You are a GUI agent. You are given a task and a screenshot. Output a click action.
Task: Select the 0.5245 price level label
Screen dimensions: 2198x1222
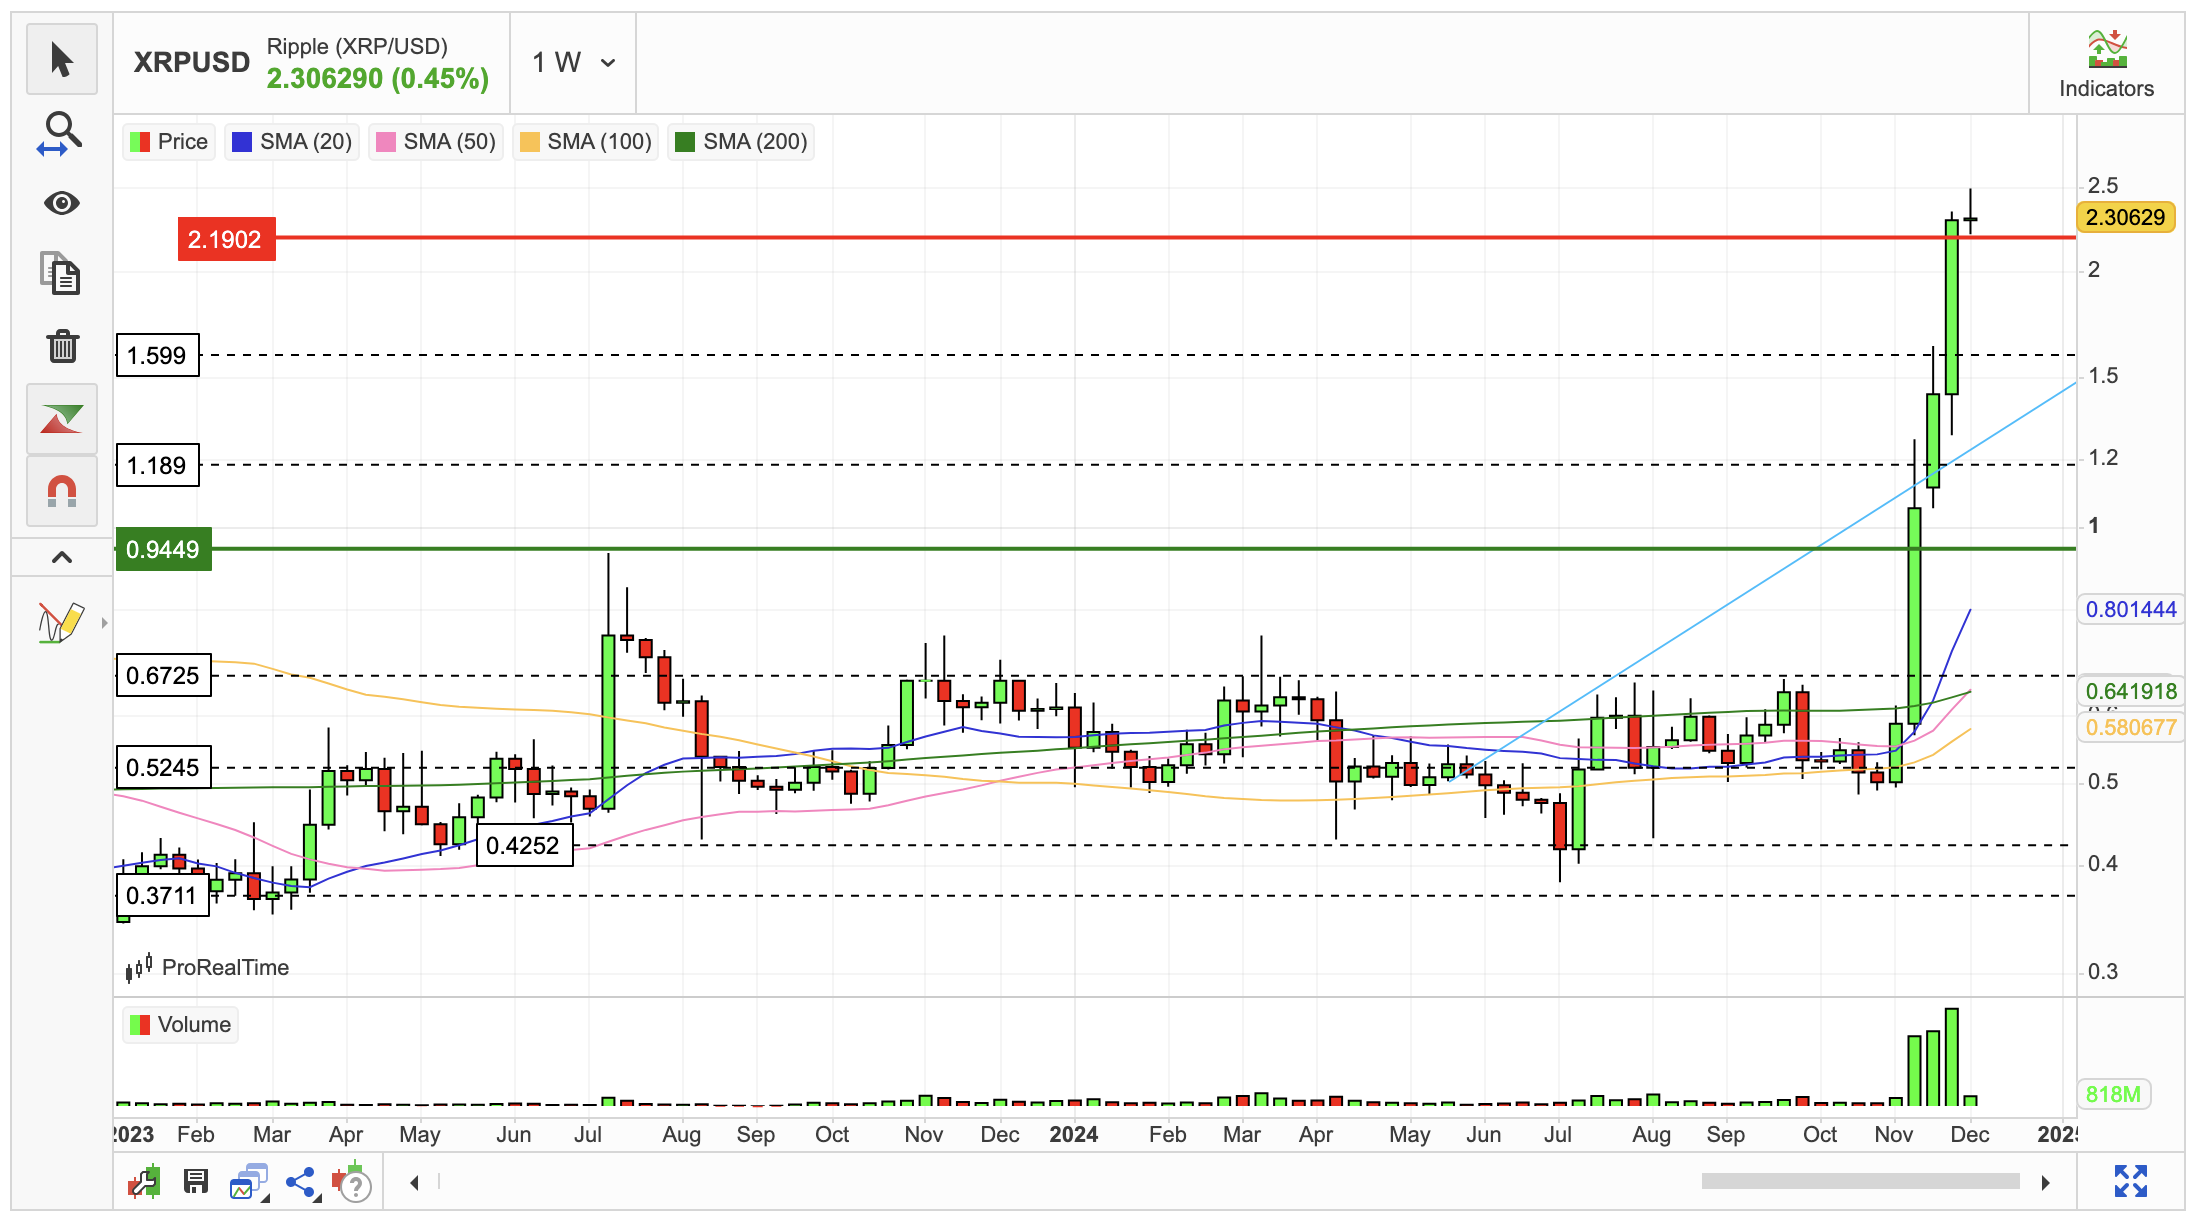pos(164,767)
